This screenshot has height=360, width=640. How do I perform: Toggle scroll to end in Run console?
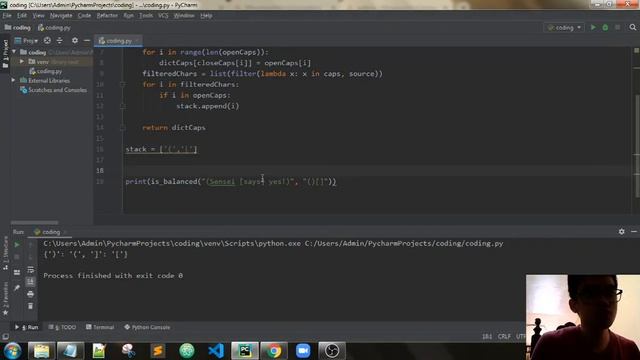click(31, 282)
